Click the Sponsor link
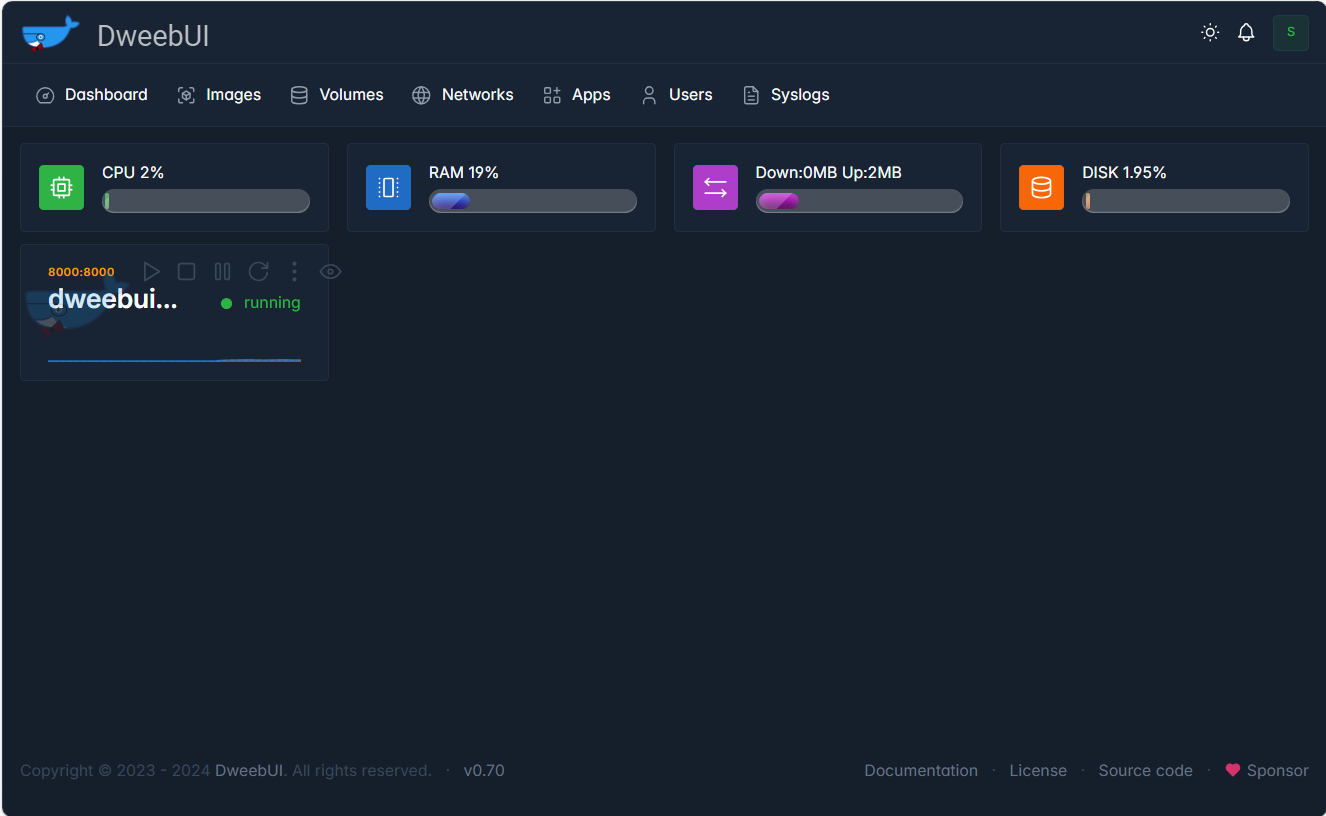 [1267, 770]
